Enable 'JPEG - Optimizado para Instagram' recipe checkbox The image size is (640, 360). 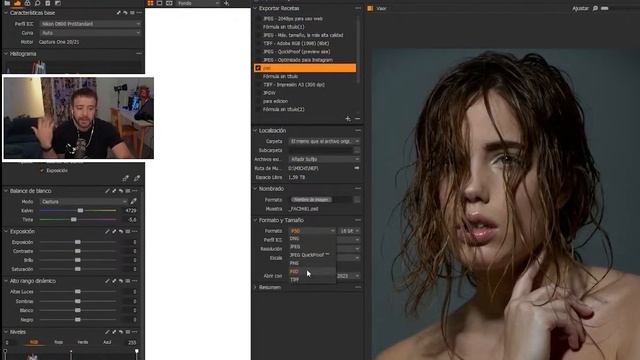point(258,60)
